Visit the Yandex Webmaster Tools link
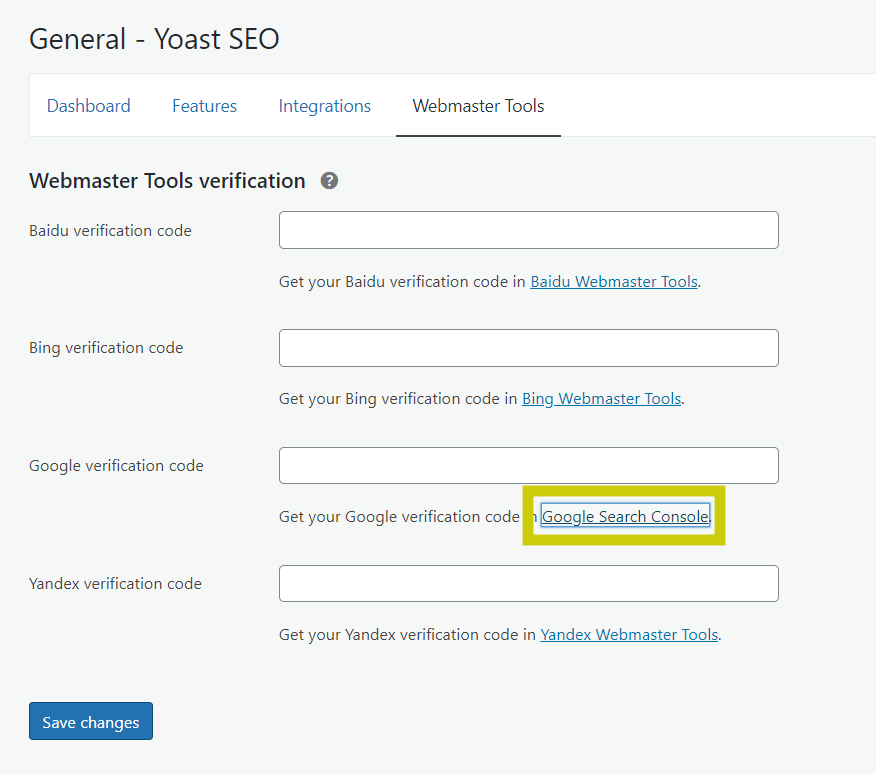The width and height of the screenshot is (876, 774). tap(629, 634)
